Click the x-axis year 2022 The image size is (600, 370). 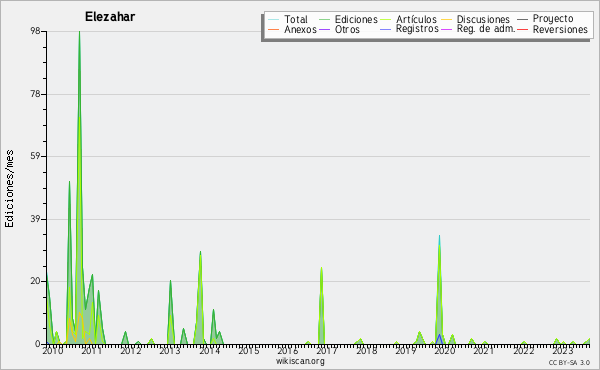(x=523, y=350)
